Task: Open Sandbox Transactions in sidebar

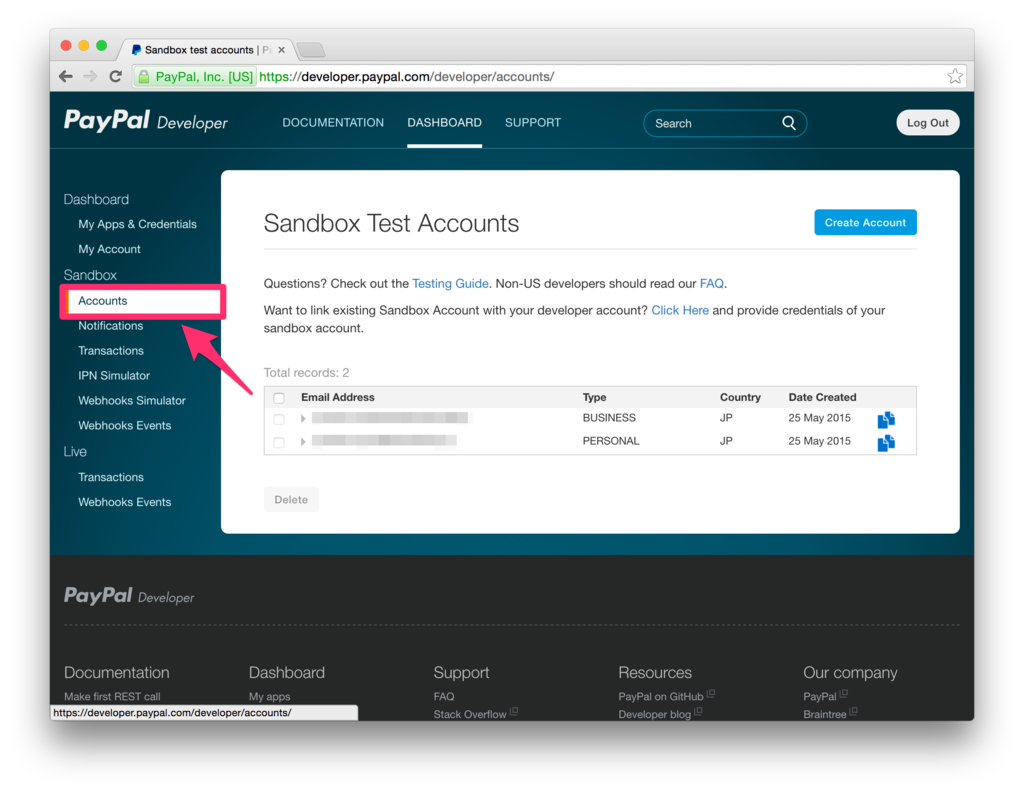Action: point(111,351)
